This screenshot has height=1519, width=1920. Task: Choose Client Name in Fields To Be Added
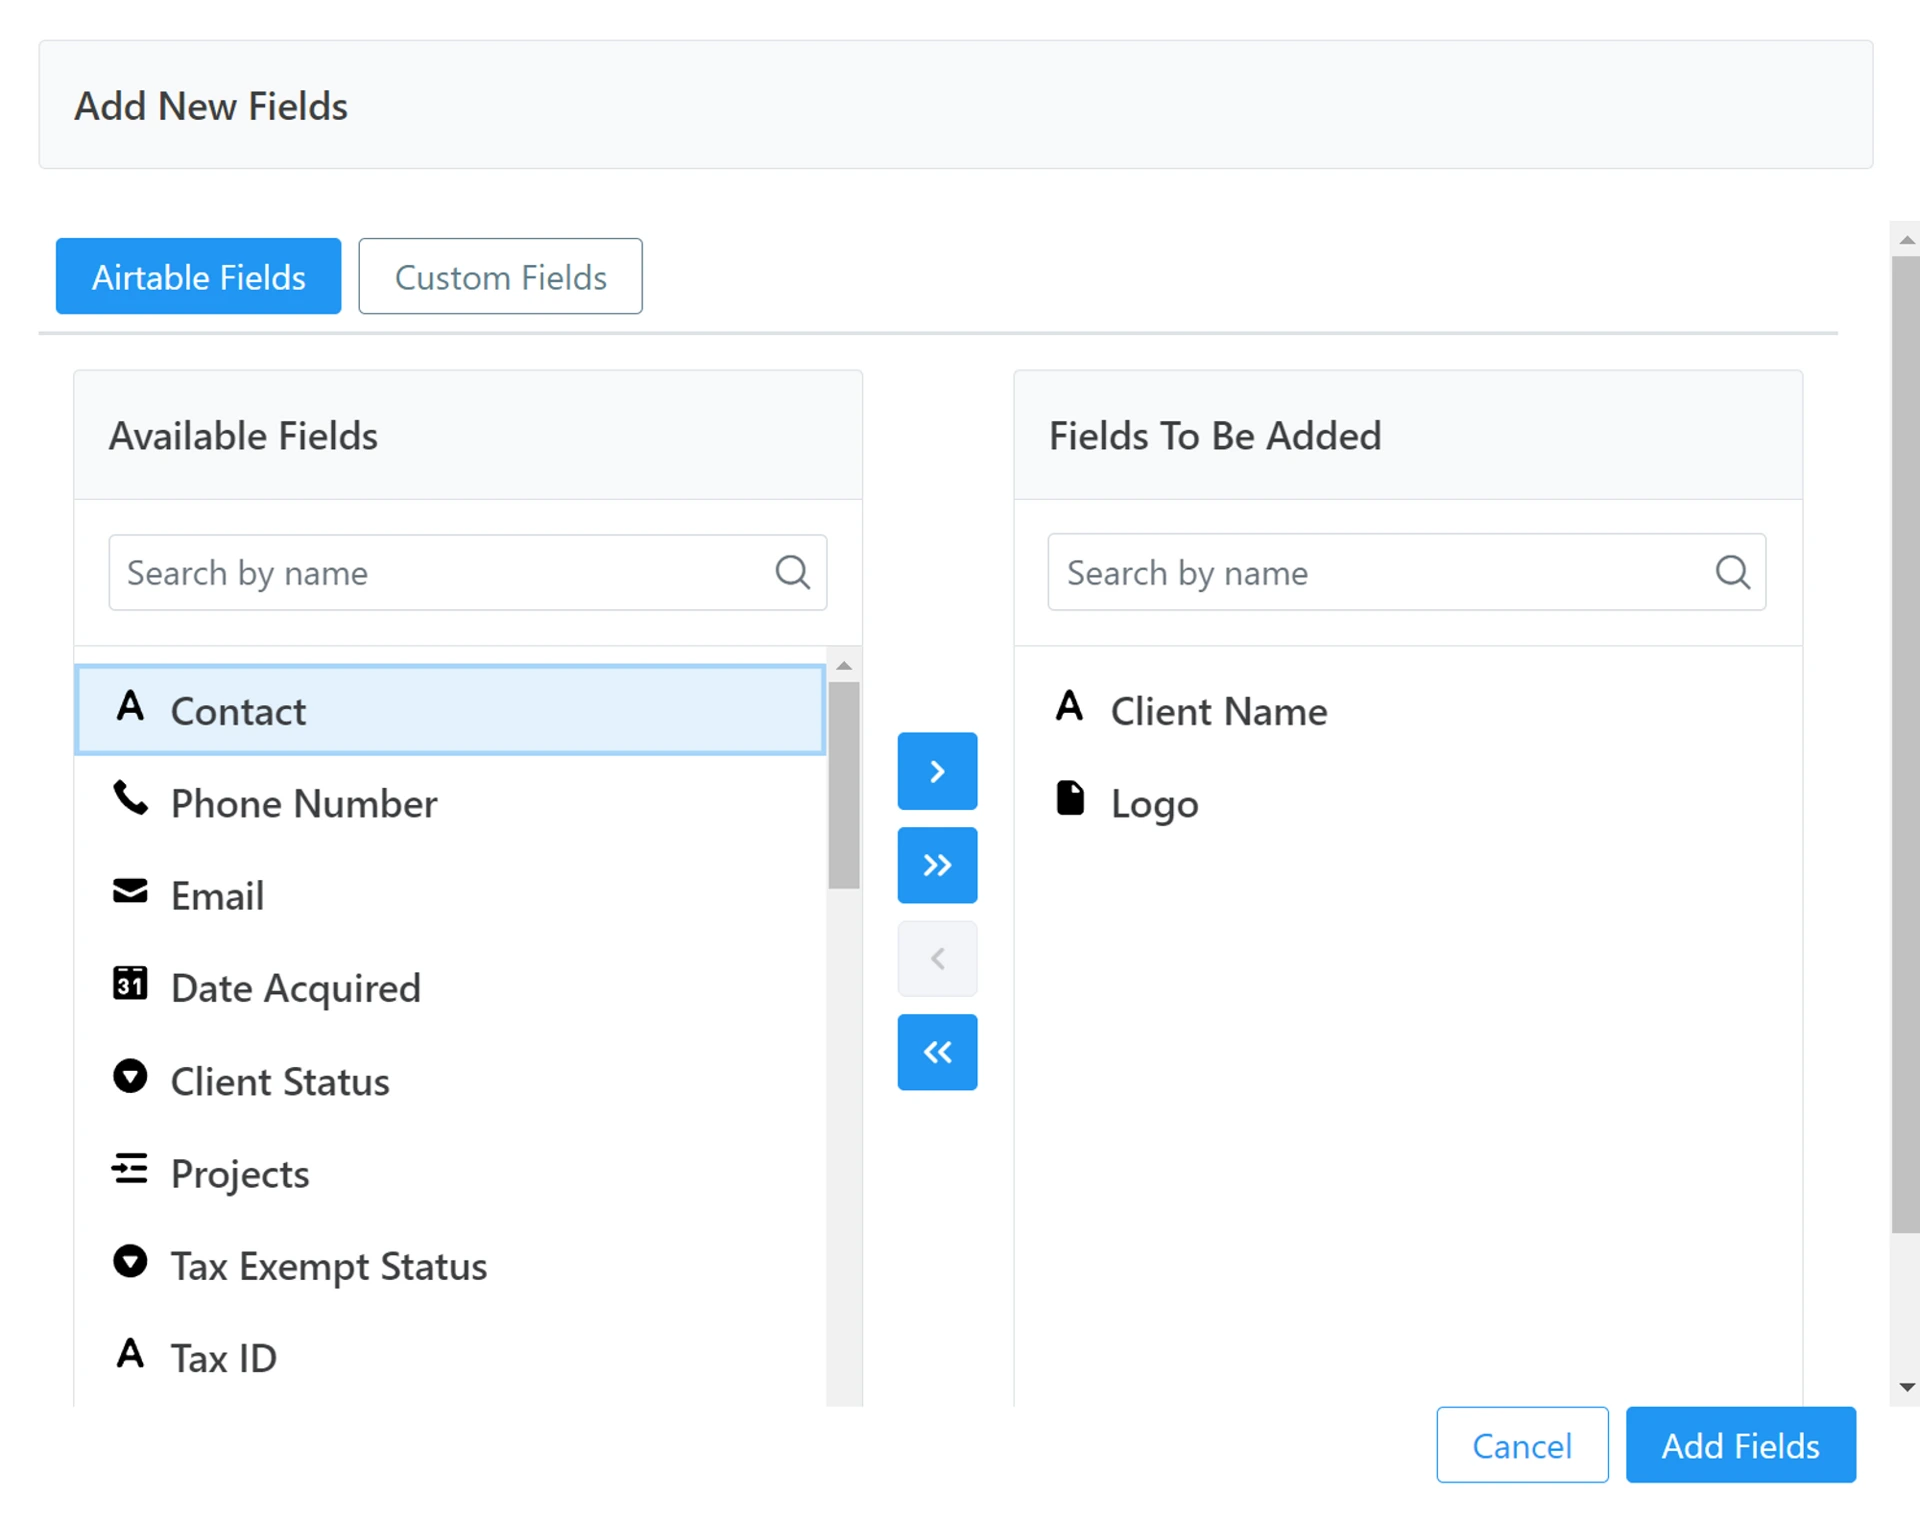[1218, 711]
